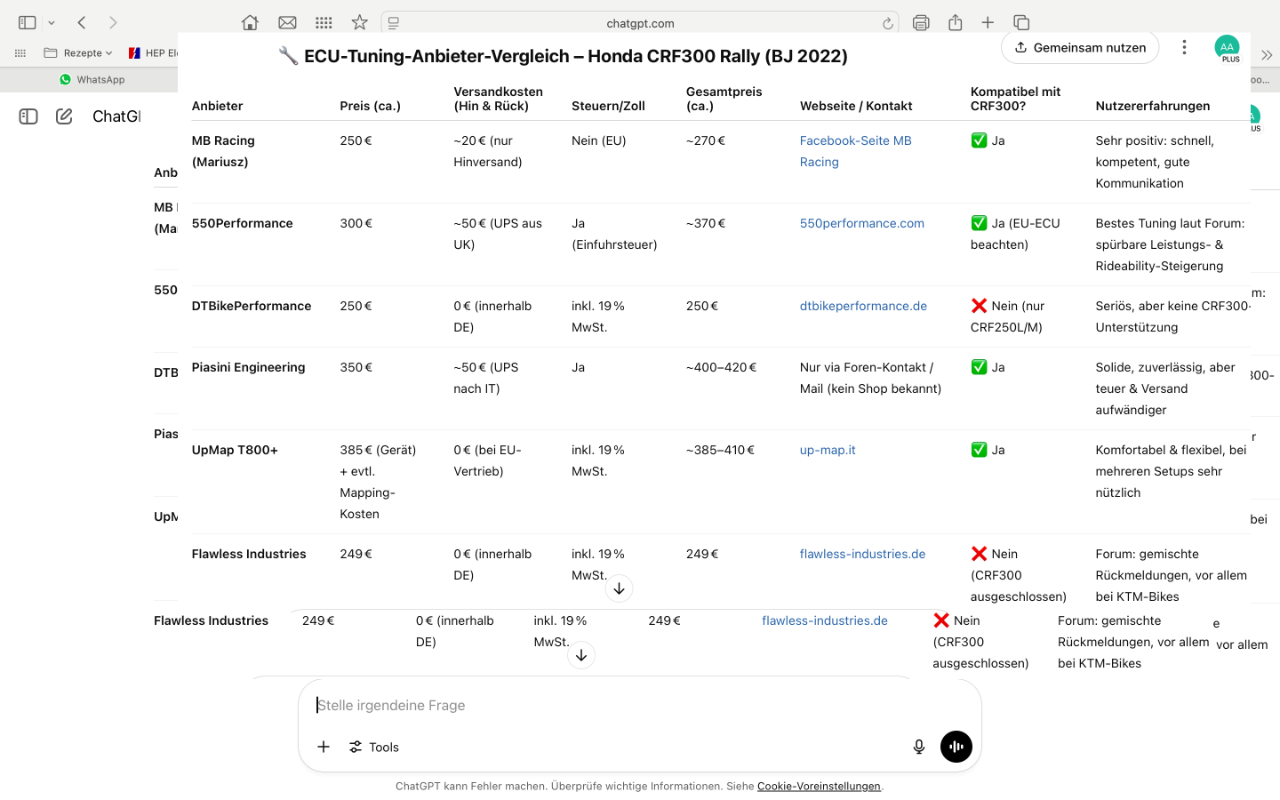Screen dimensions: 1280x800
Task: Open the 550performance.com link
Action: click(x=861, y=223)
